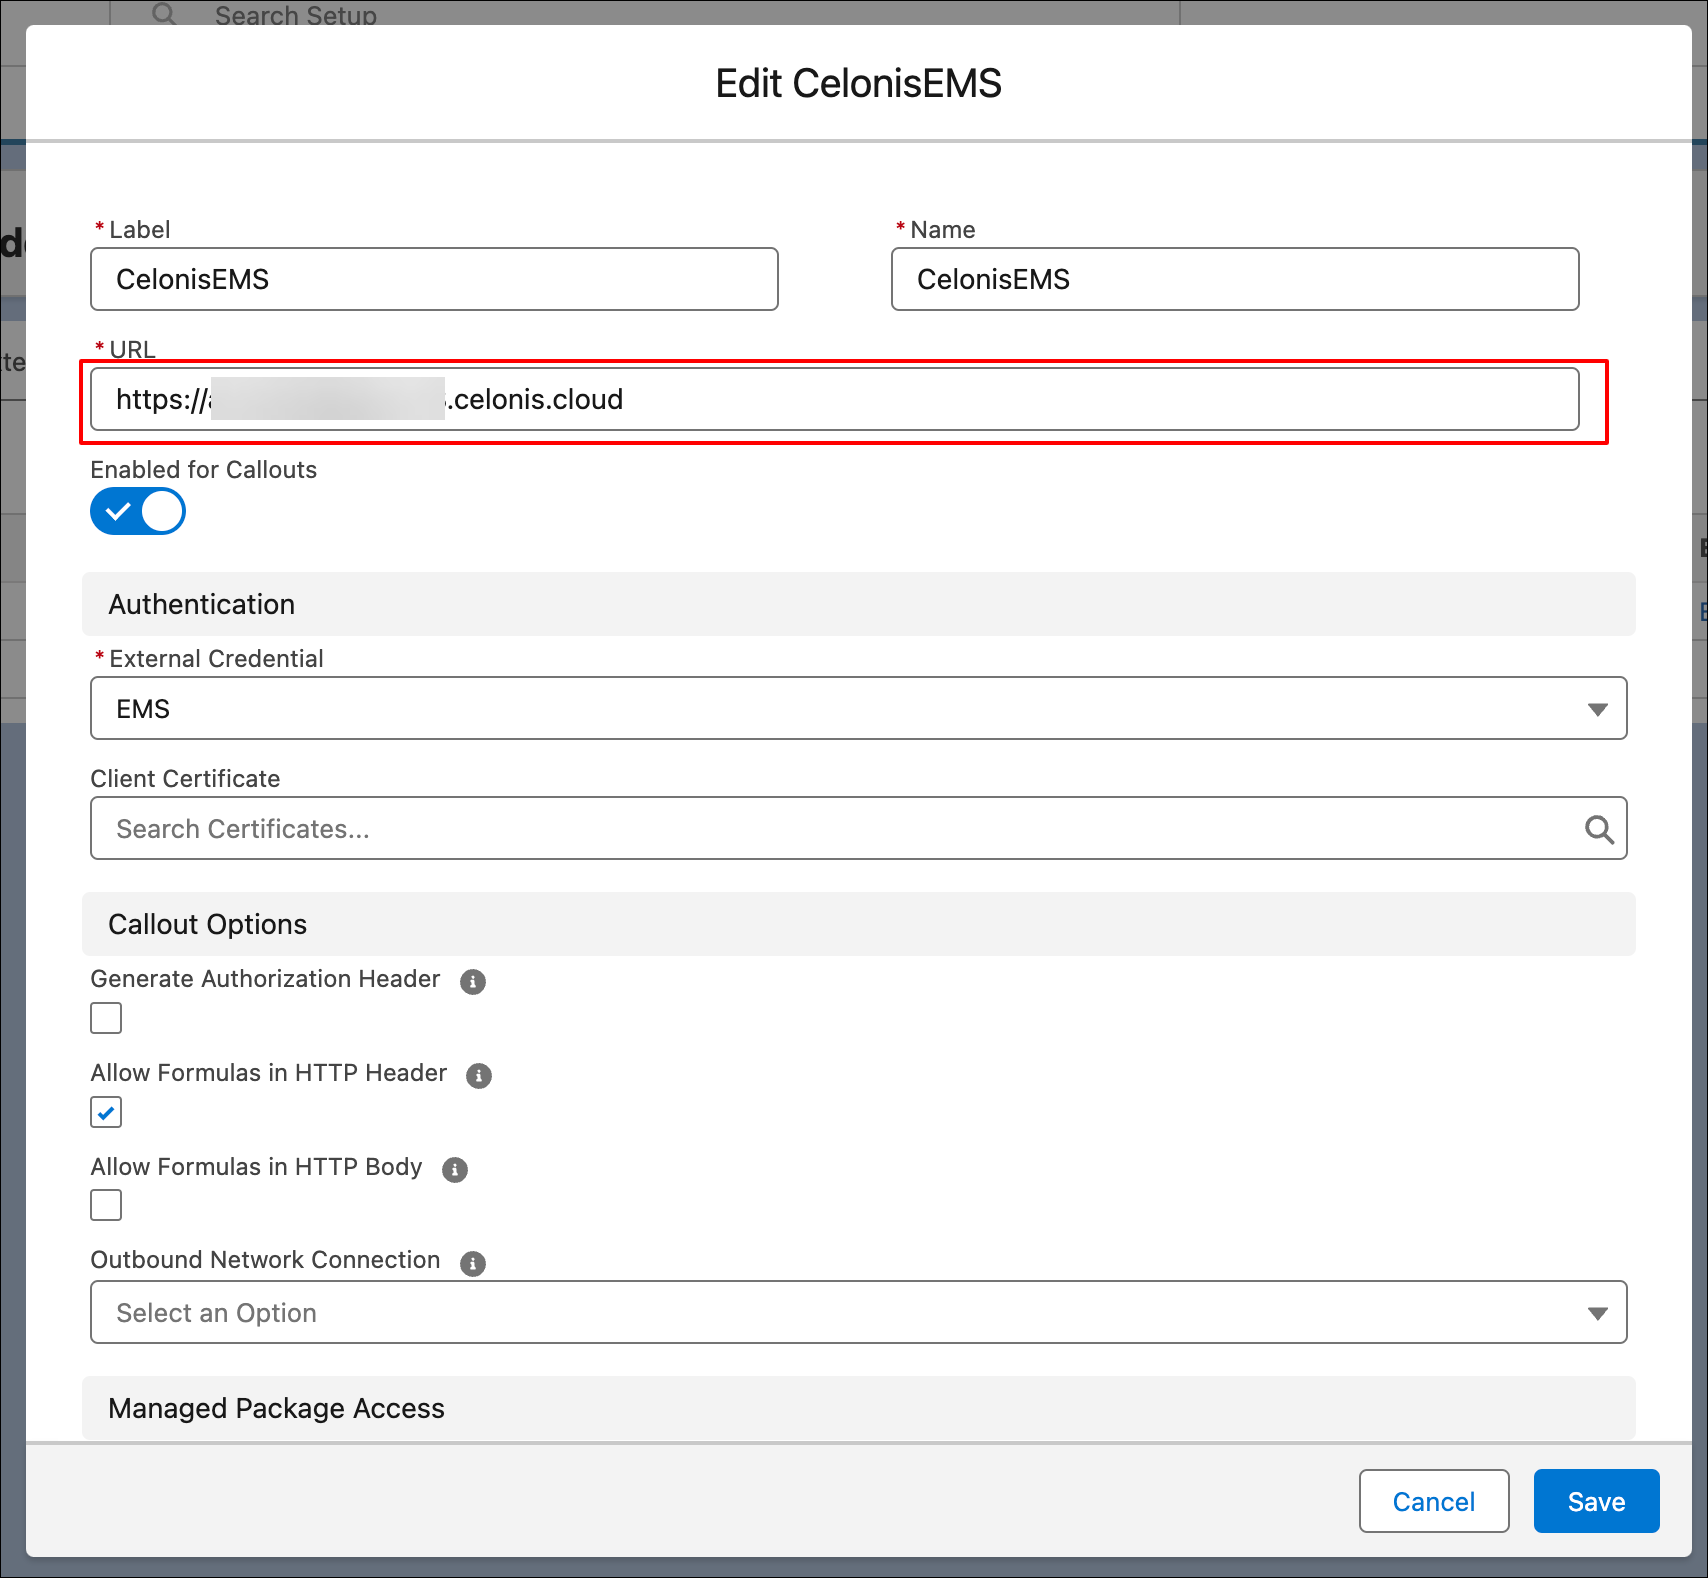Click the Search Setup box behind dialog
This screenshot has height=1578, width=1708.
[x=645, y=13]
